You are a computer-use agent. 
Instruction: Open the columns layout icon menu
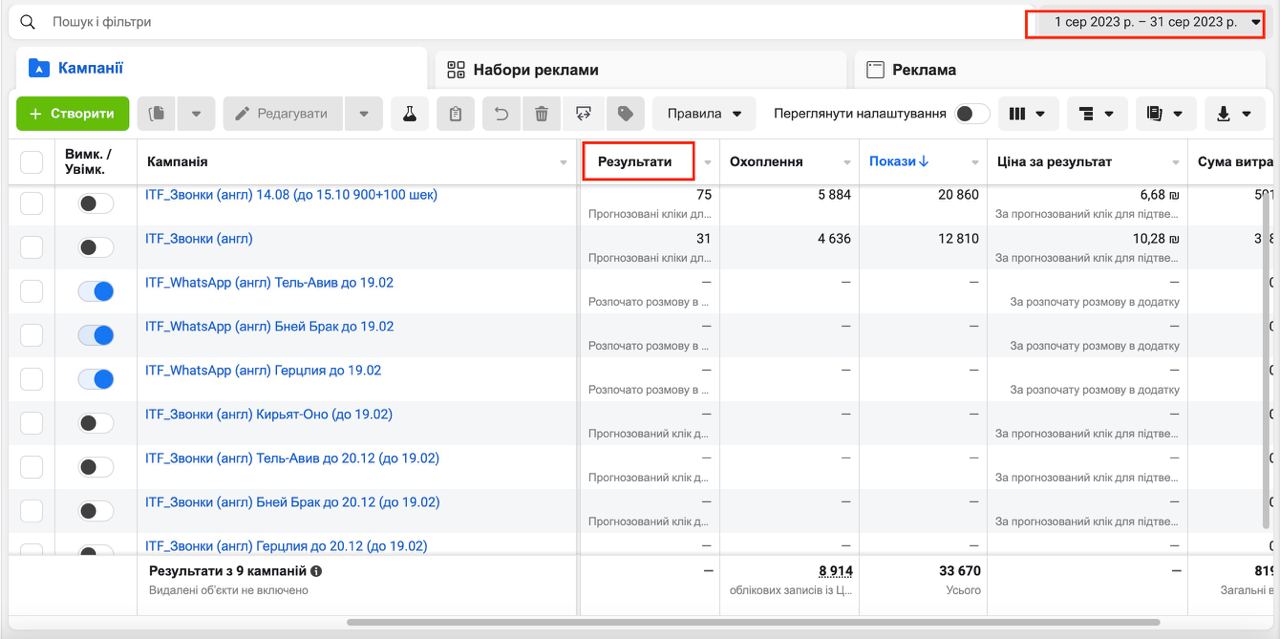tap(1027, 114)
